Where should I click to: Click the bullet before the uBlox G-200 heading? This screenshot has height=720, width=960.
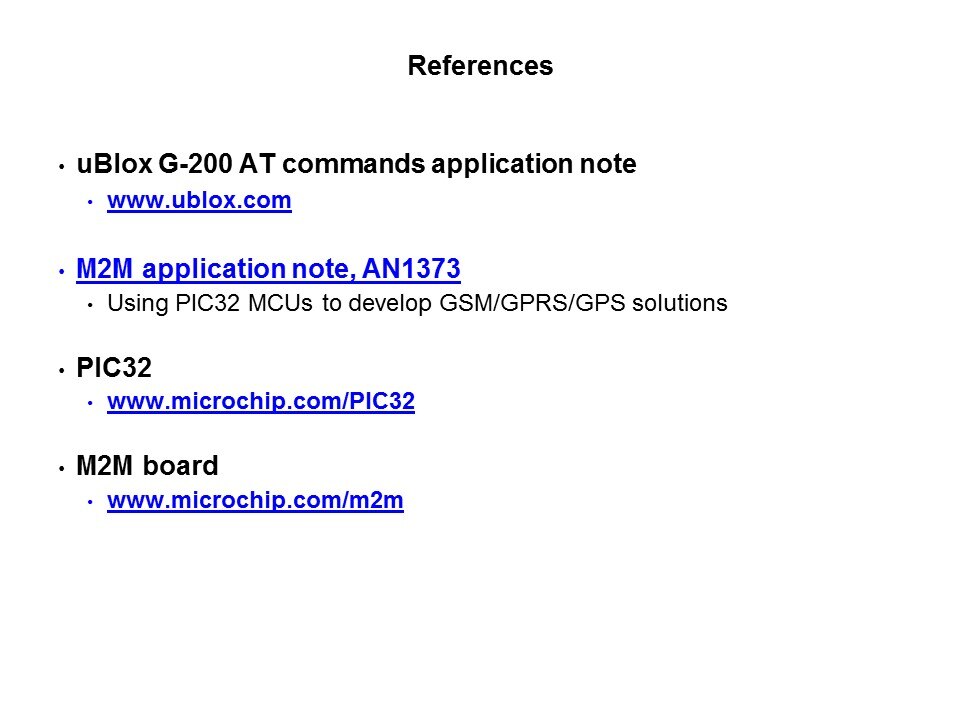[61, 167]
